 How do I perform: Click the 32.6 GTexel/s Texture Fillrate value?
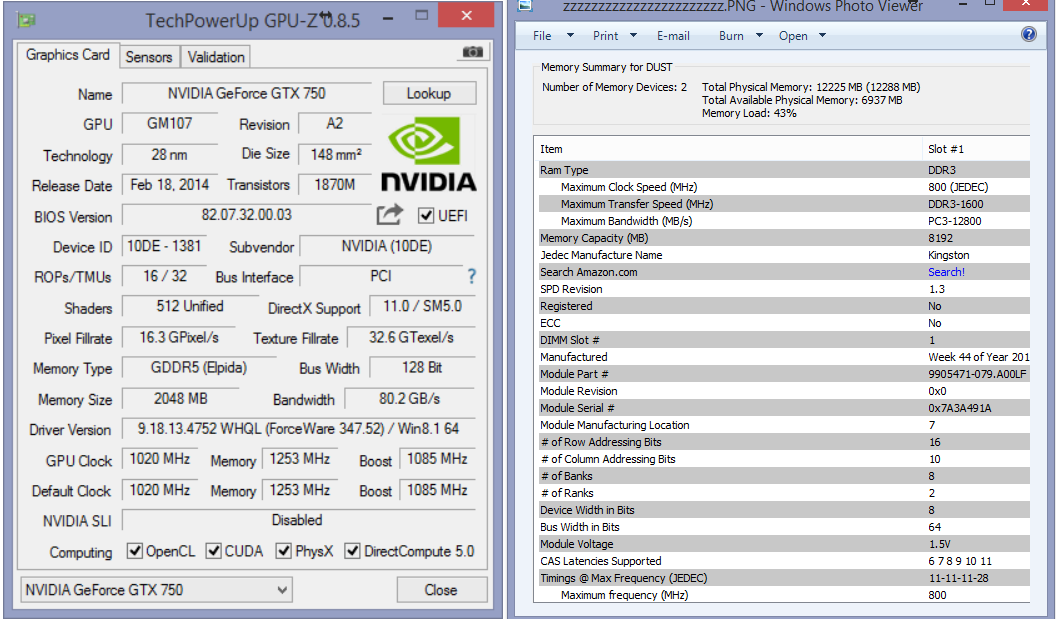tap(411, 338)
